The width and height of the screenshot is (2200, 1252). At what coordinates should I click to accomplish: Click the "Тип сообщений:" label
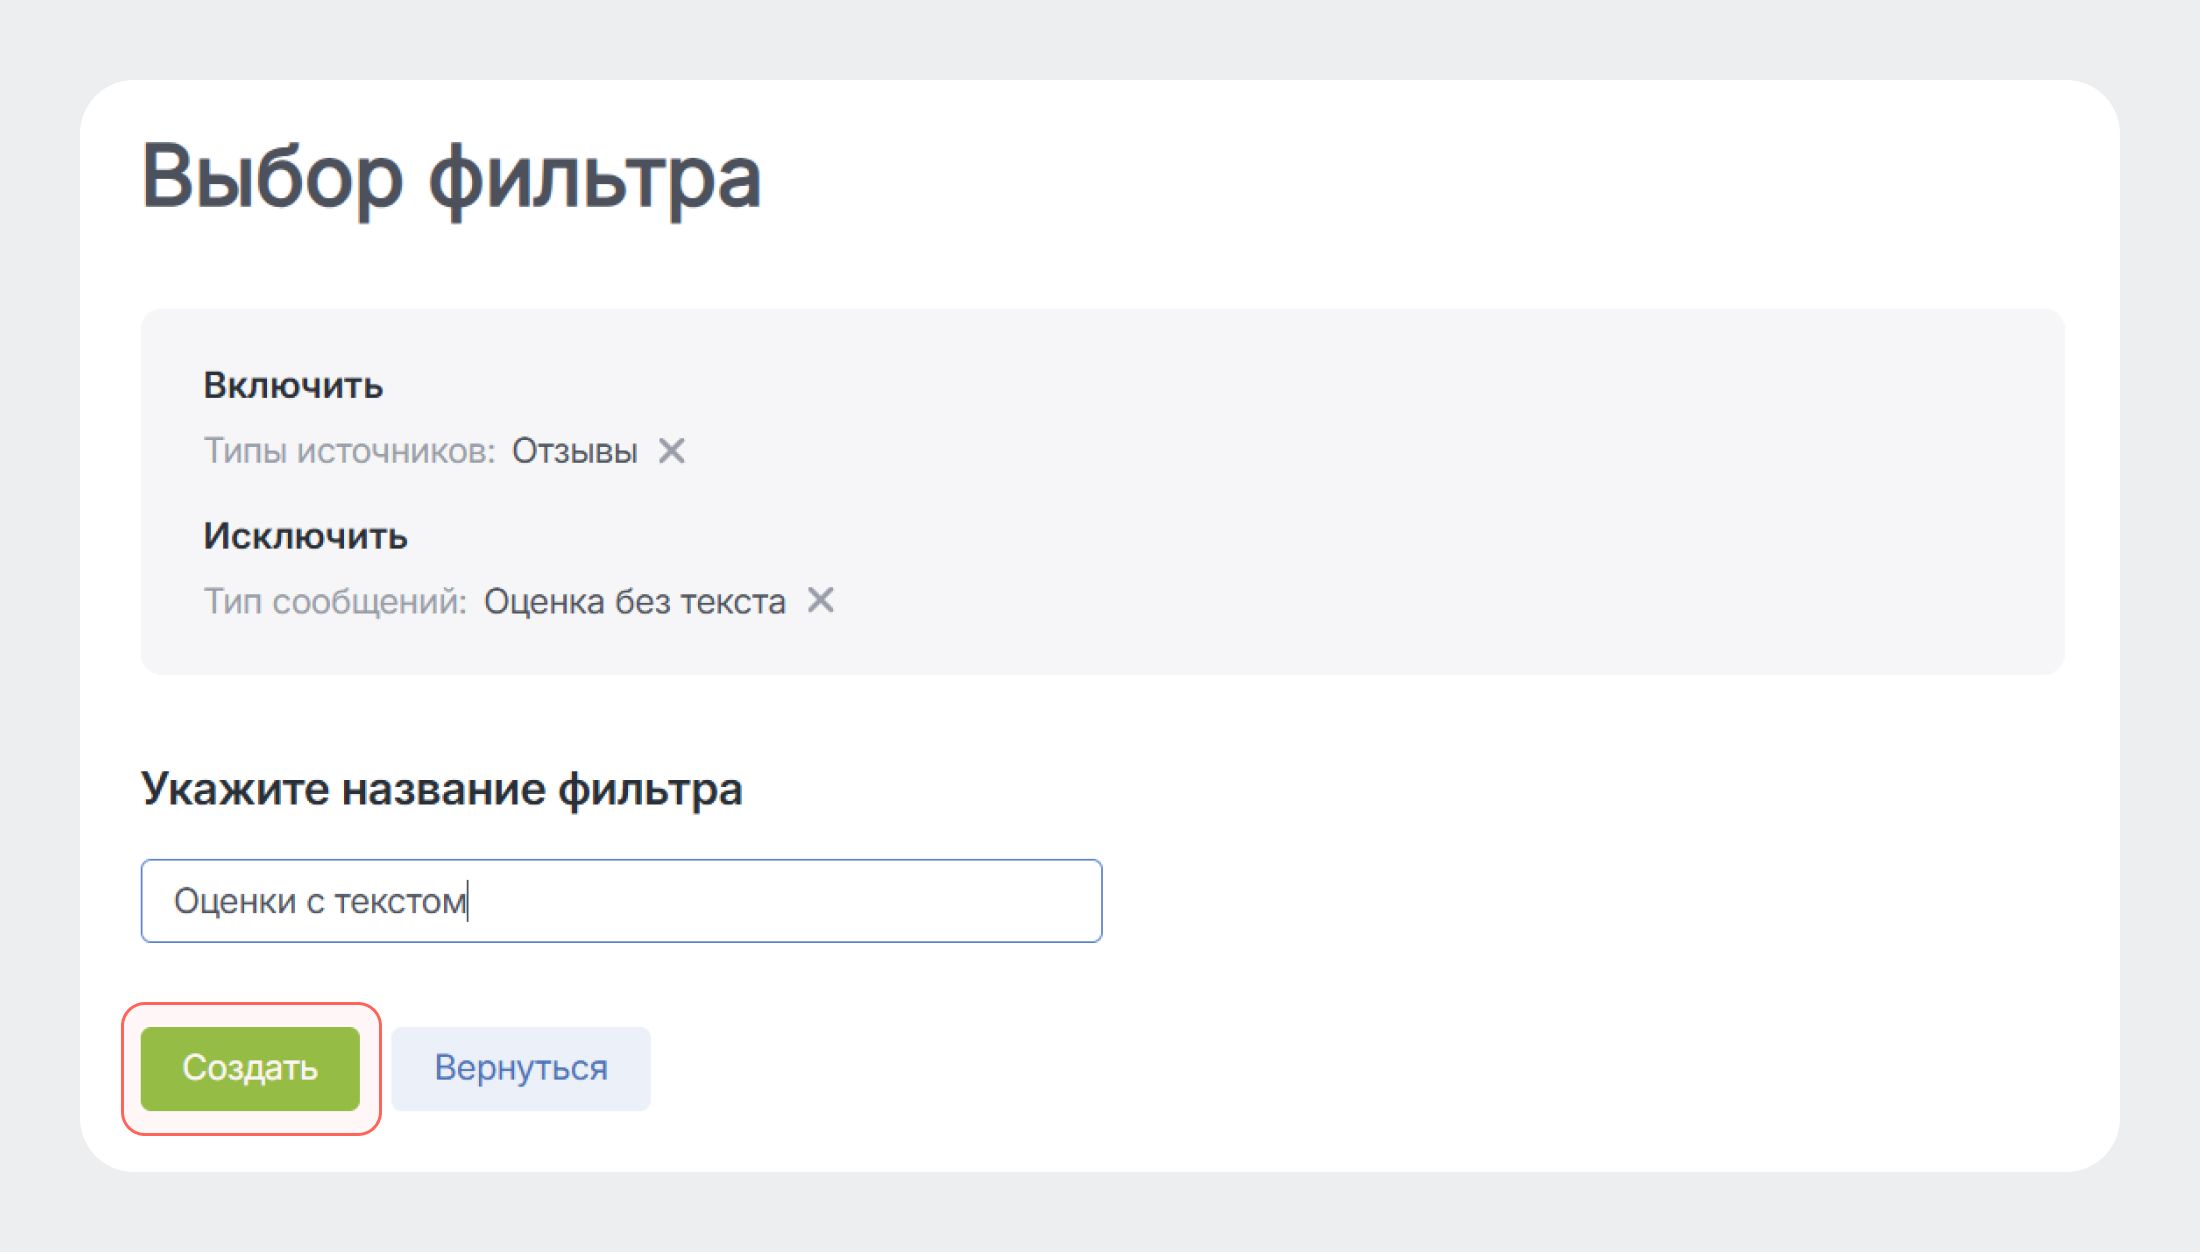tap(335, 602)
